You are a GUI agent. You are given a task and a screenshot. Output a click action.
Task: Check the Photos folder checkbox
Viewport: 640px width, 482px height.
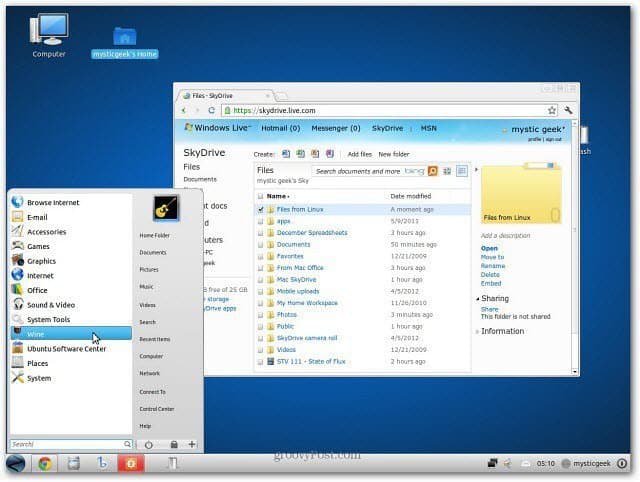click(x=260, y=315)
